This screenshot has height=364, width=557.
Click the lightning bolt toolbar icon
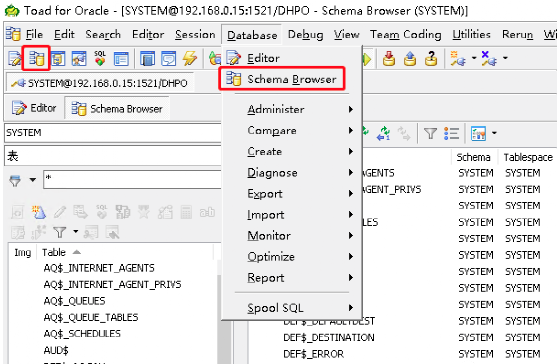190,59
